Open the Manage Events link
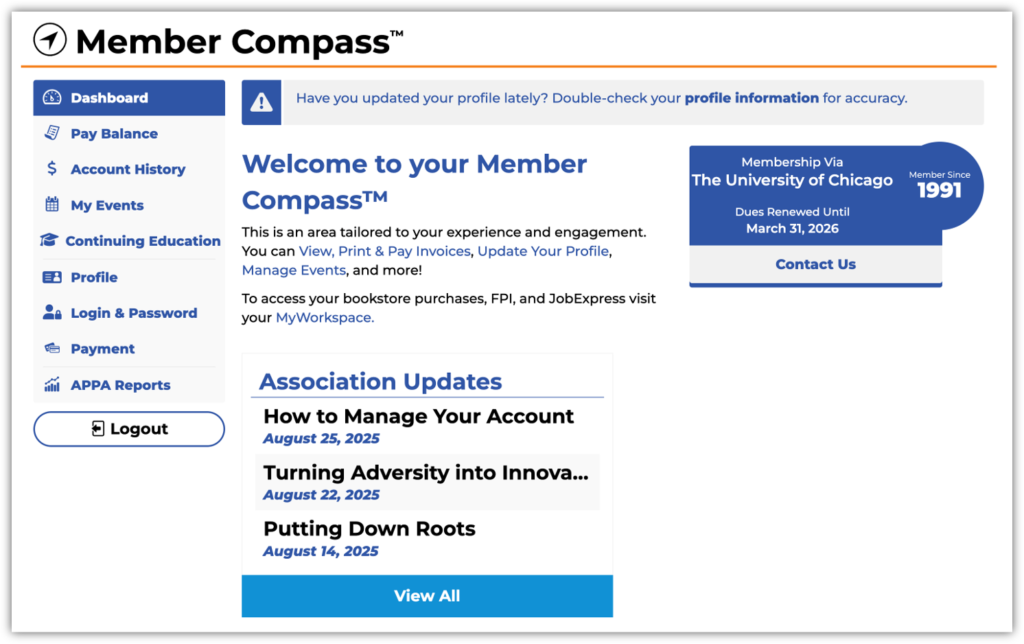The height and width of the screenshot is (644, 1024). pyautogui.click(x=294, y=270)
